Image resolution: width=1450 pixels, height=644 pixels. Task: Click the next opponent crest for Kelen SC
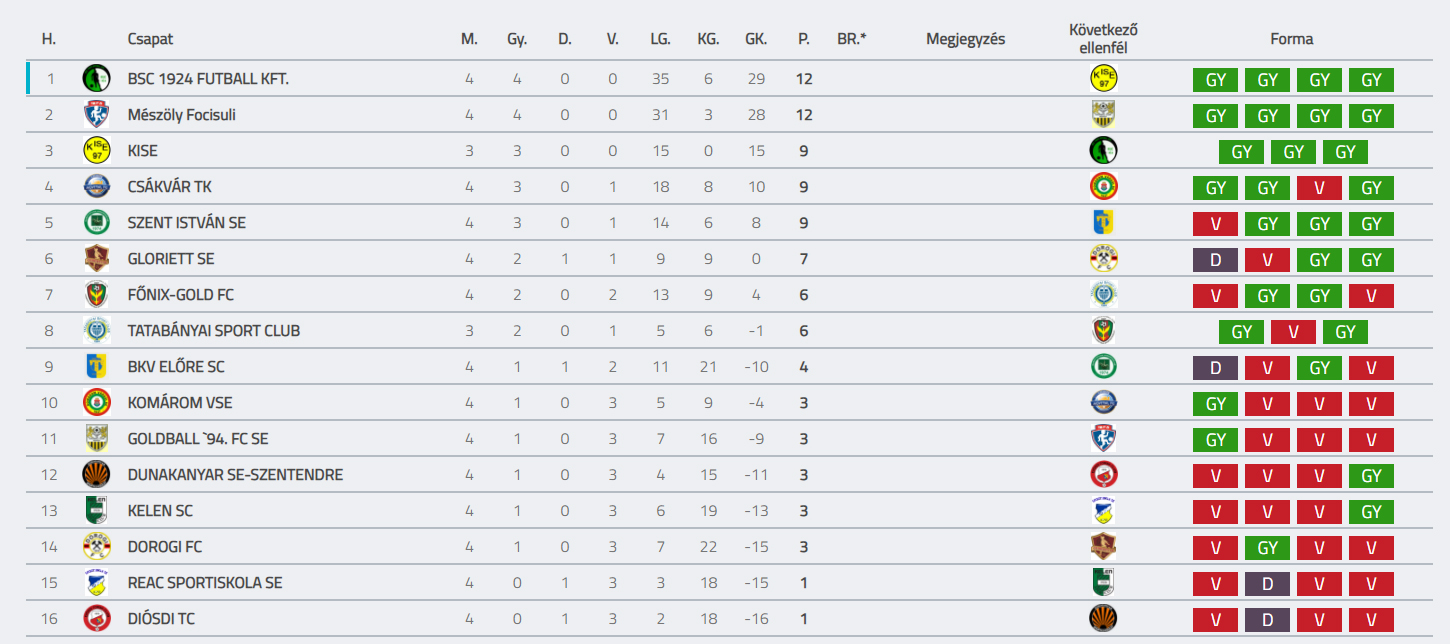point(1103,510)
